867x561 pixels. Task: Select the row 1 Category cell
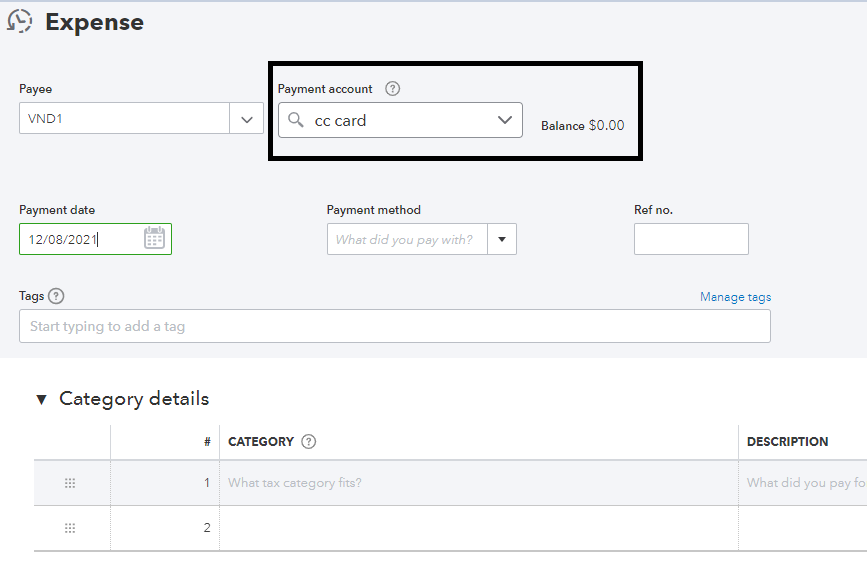click(x=478, y=483)
